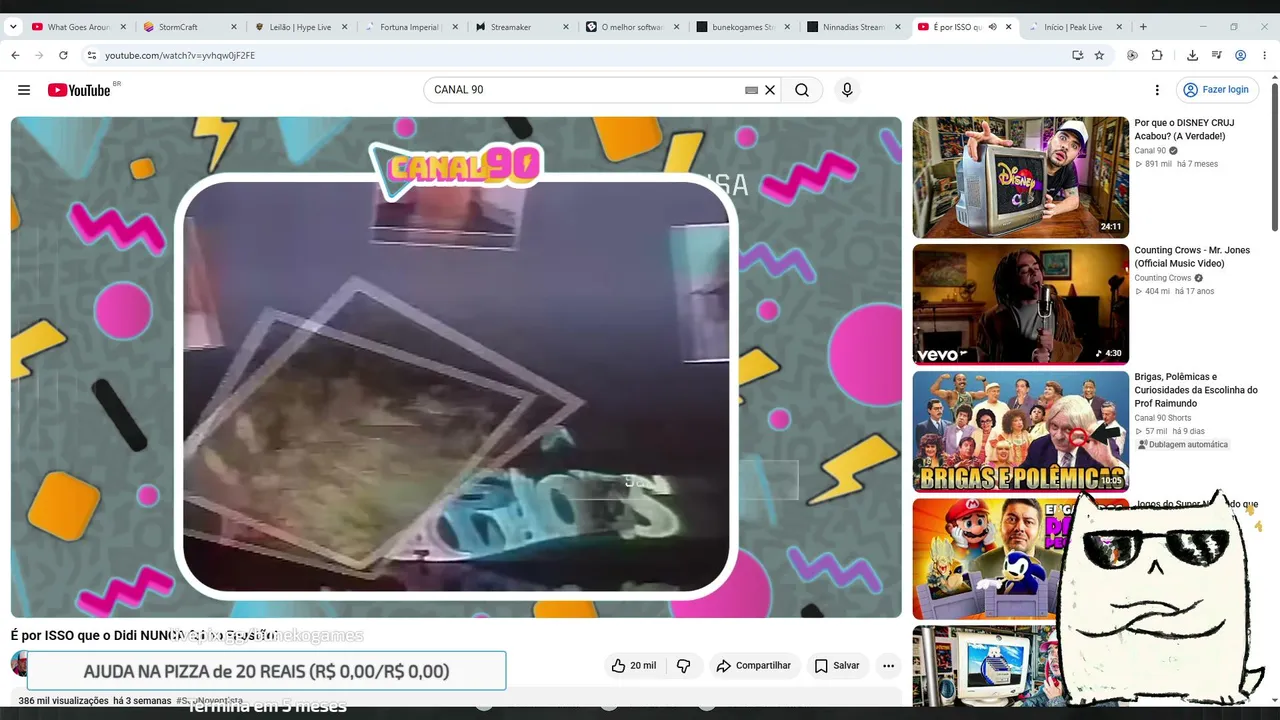Switch to the What Goes Around tab

(x=77, y=27)
